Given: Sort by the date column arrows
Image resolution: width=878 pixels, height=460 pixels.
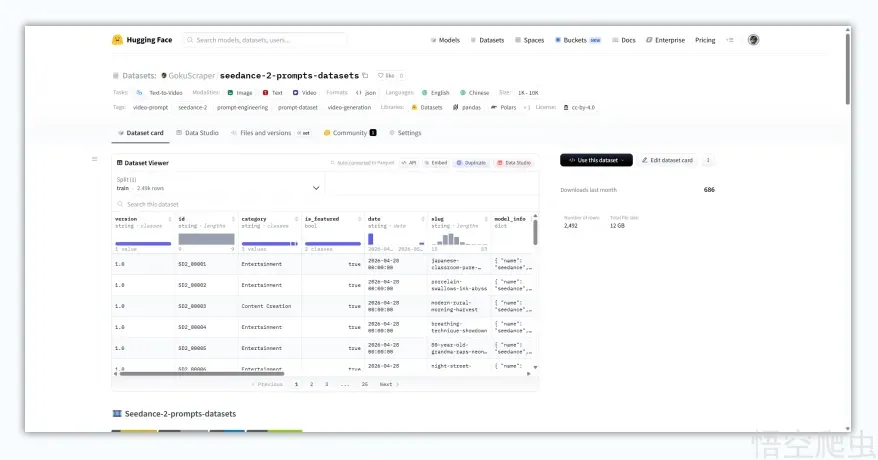Looking at the screenshot, I should coord(423,219).
